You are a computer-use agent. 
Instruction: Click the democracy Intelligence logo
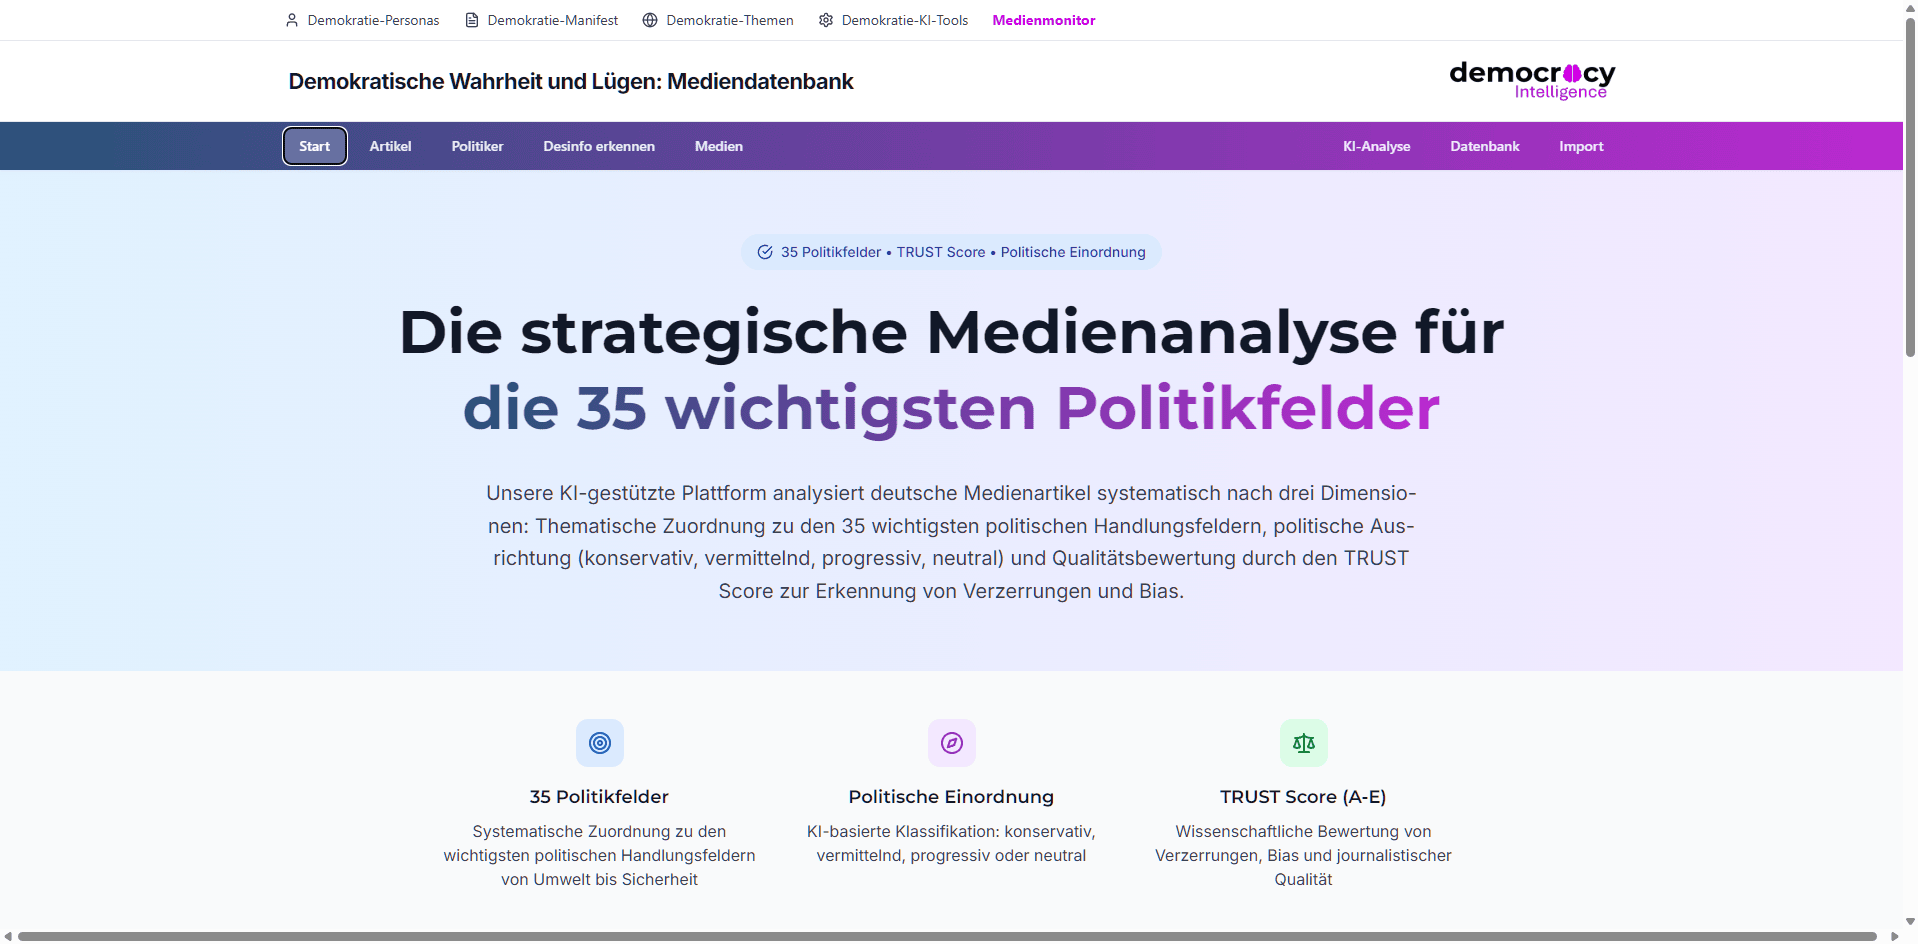point(1532,81)
